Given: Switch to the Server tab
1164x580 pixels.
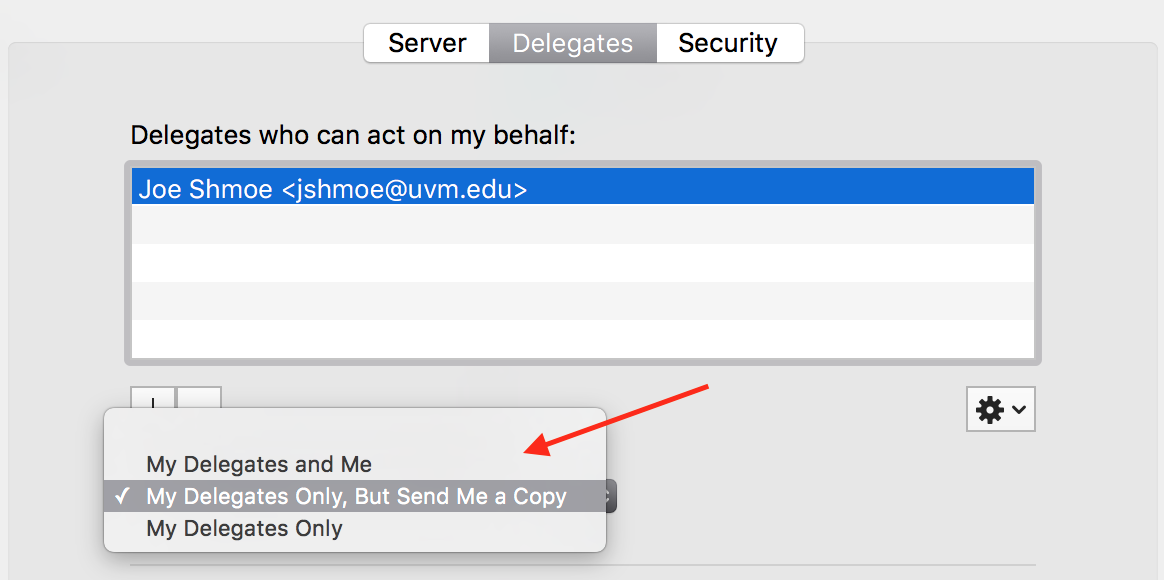Looking at the screenshot, I should click(426, 43).
